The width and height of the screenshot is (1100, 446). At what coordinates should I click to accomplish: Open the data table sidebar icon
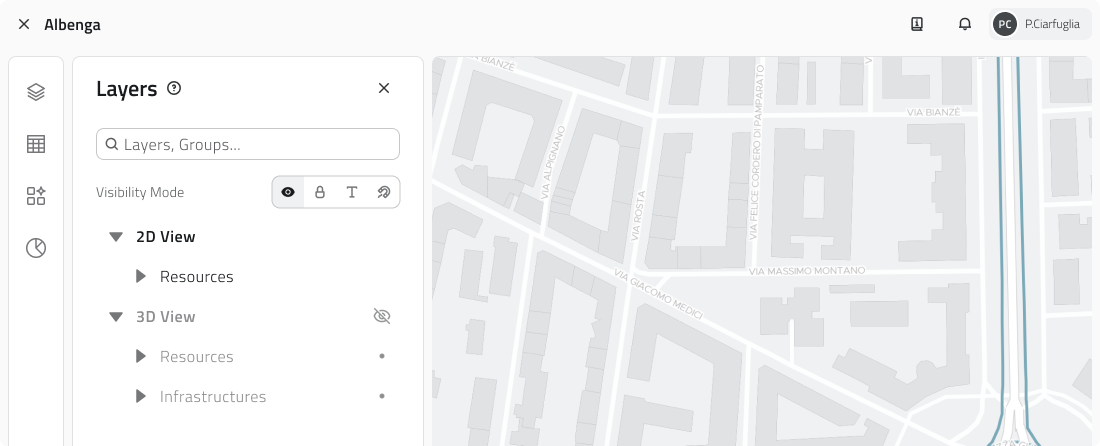[x=36, y=144]
